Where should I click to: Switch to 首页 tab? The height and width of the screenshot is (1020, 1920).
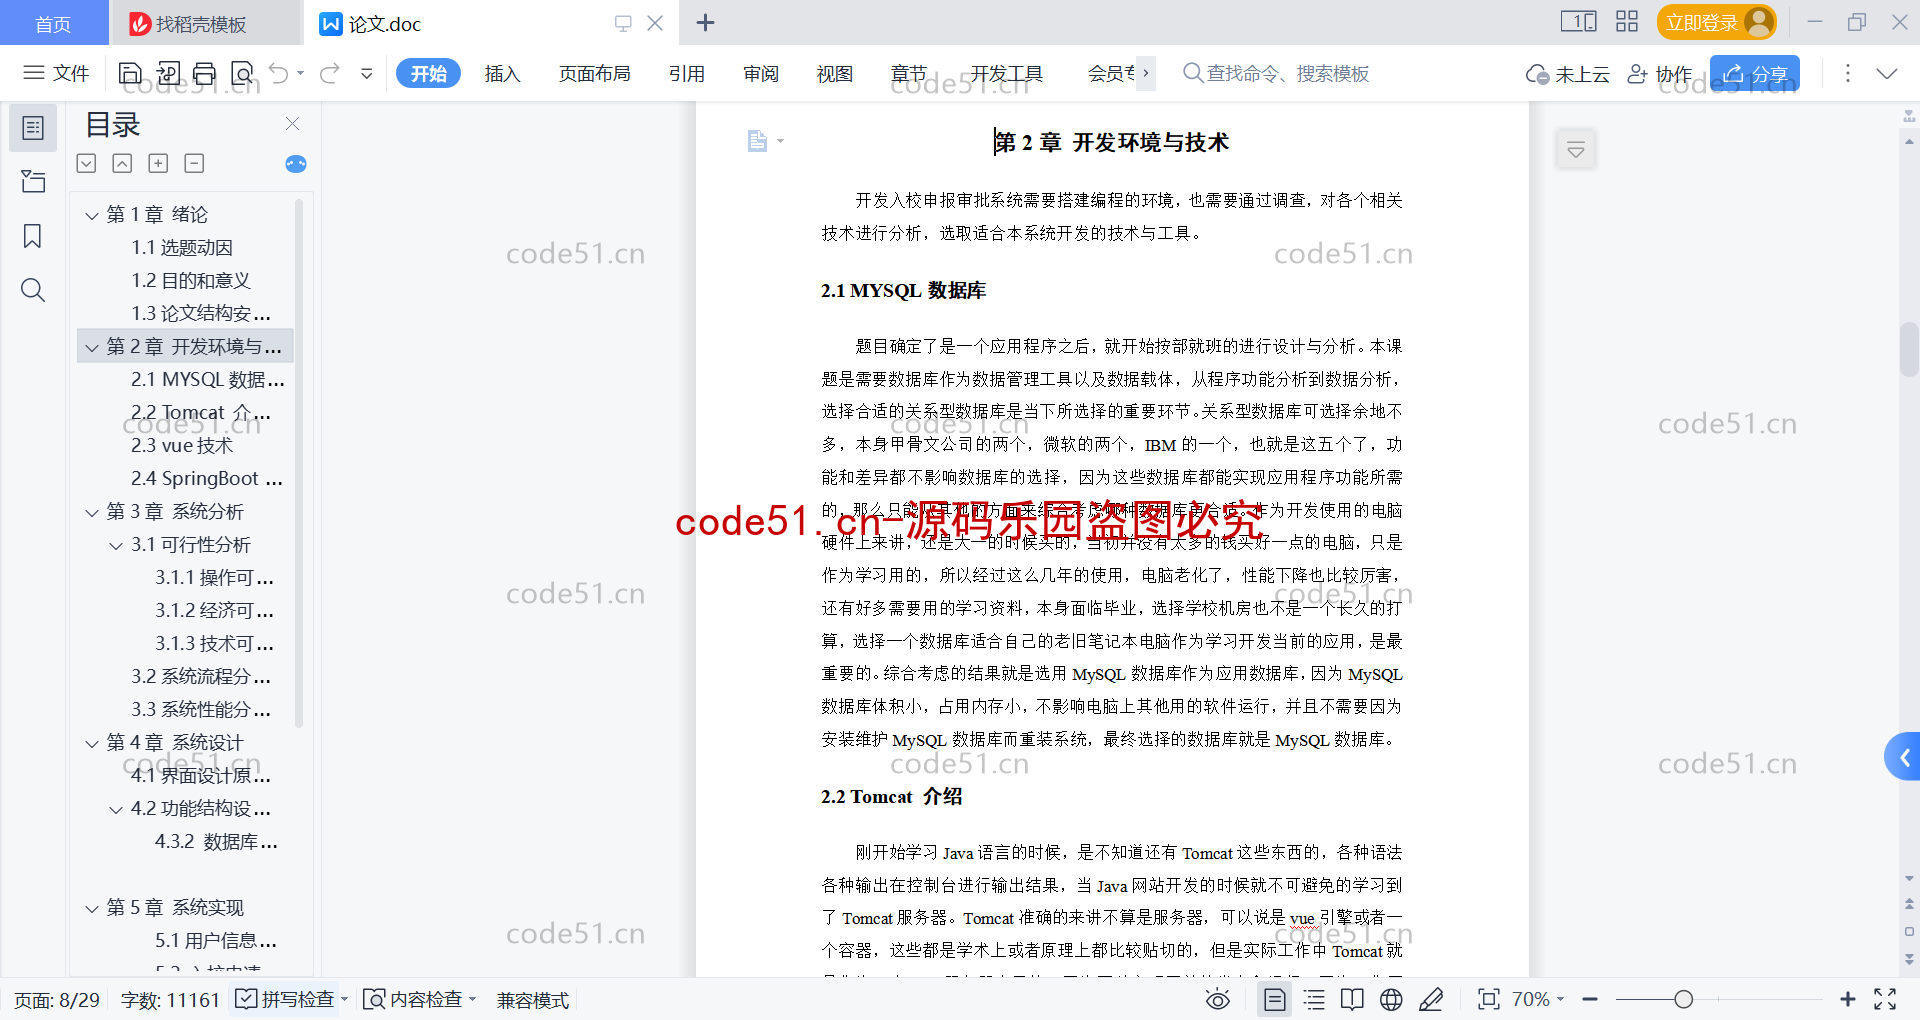point(53,24)
